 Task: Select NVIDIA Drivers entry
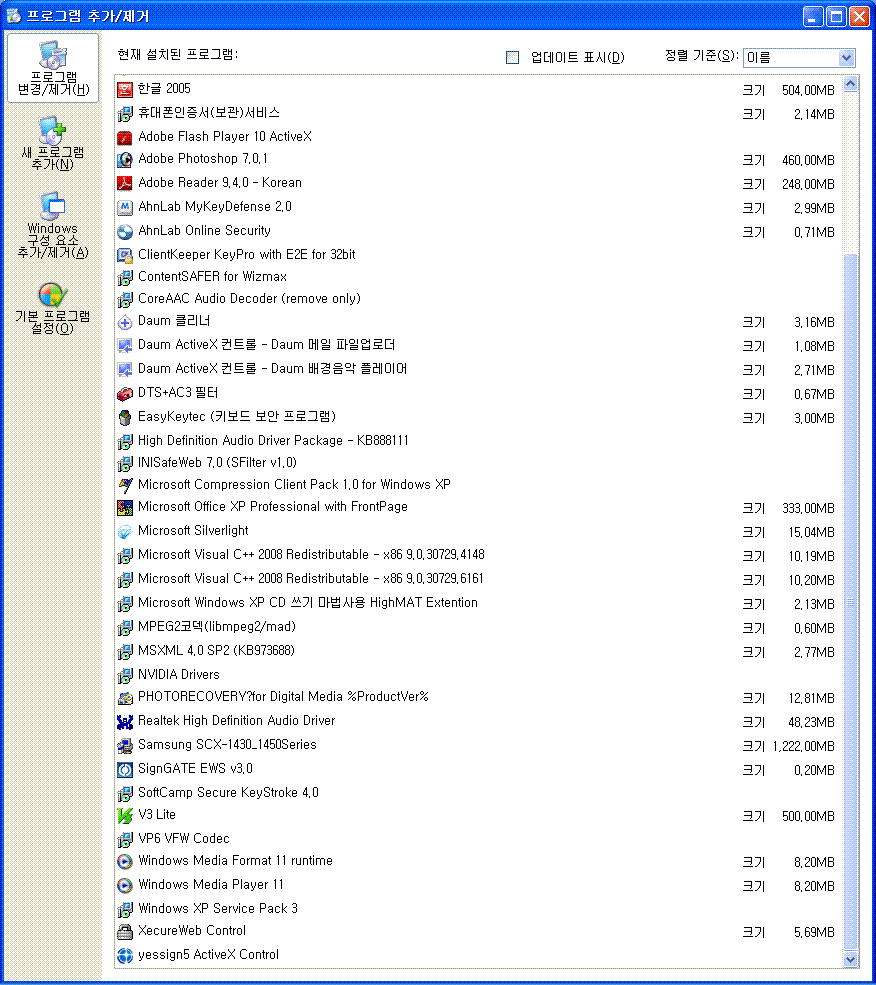pos(478,675)
